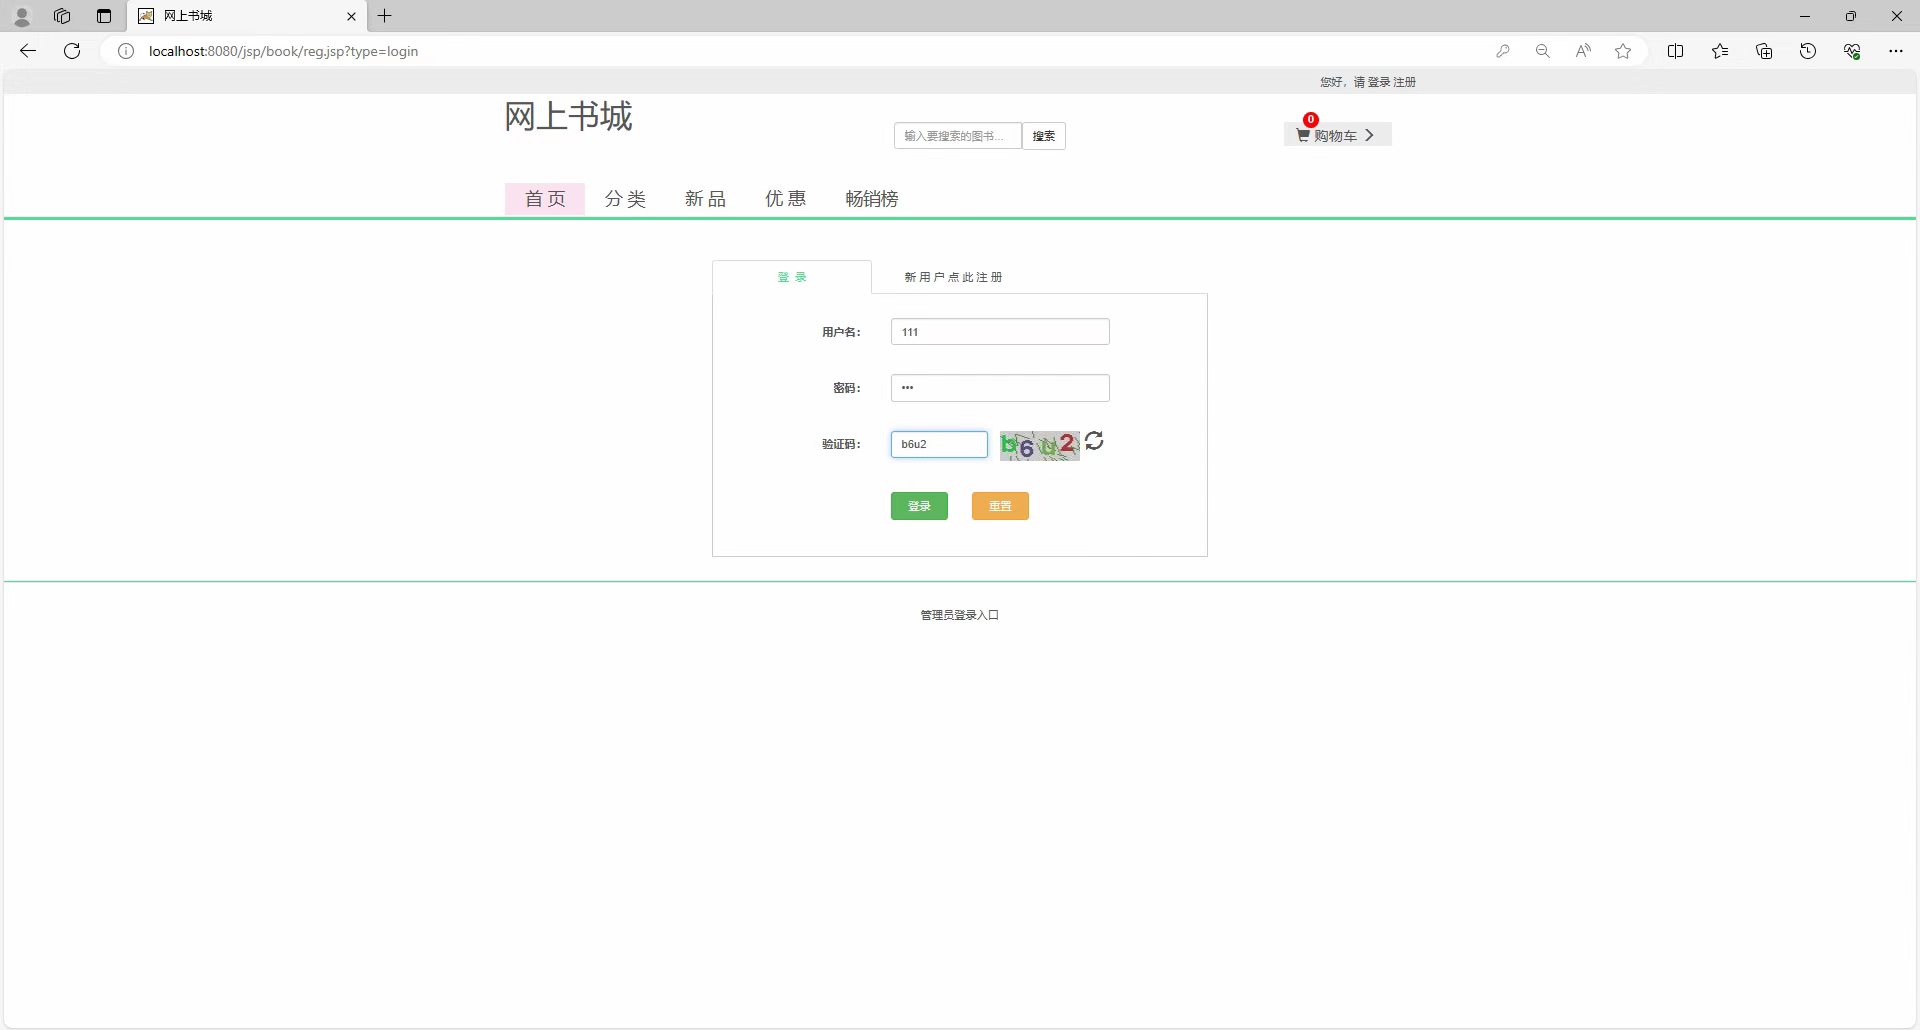Open the Favorites list icon
This screenshot has height=1030, width=1920.
pyautogui.click(x=1720, y=51)
